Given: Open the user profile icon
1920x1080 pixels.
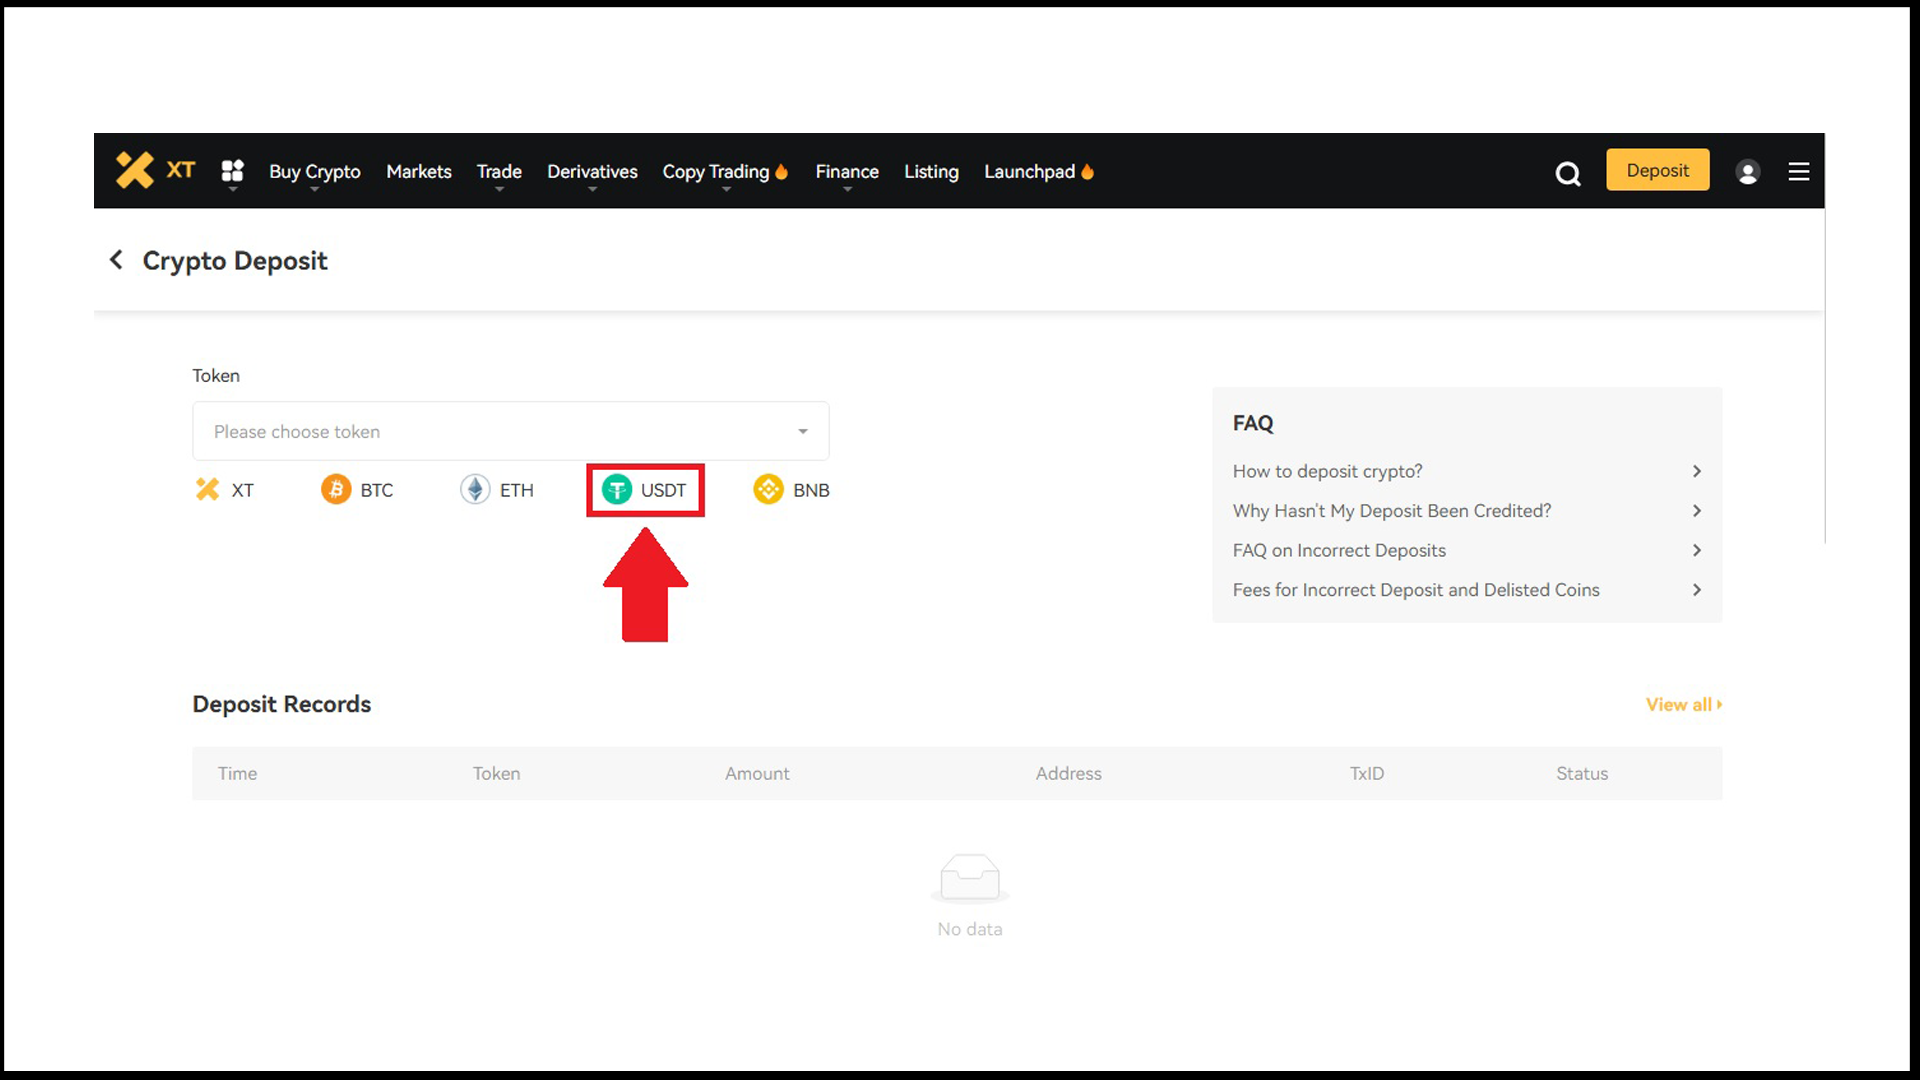Looking at the screenshot, I should [1747, 172].
